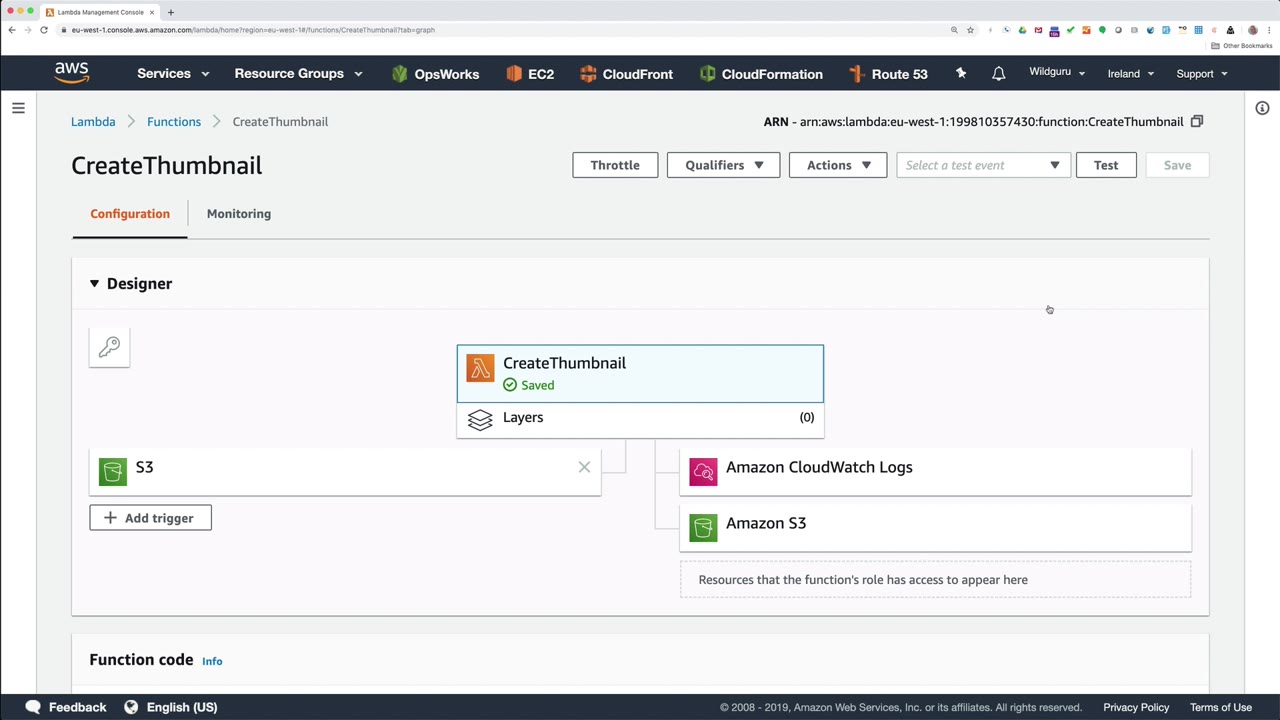This screenshot has height=720, width=1280.
Task: Go back with the browser back arrow
Action: (x=12, y=30)
